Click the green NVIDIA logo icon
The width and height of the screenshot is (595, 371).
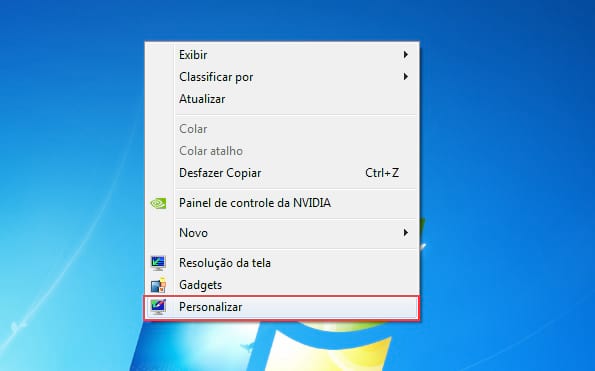tap(158, 203)
